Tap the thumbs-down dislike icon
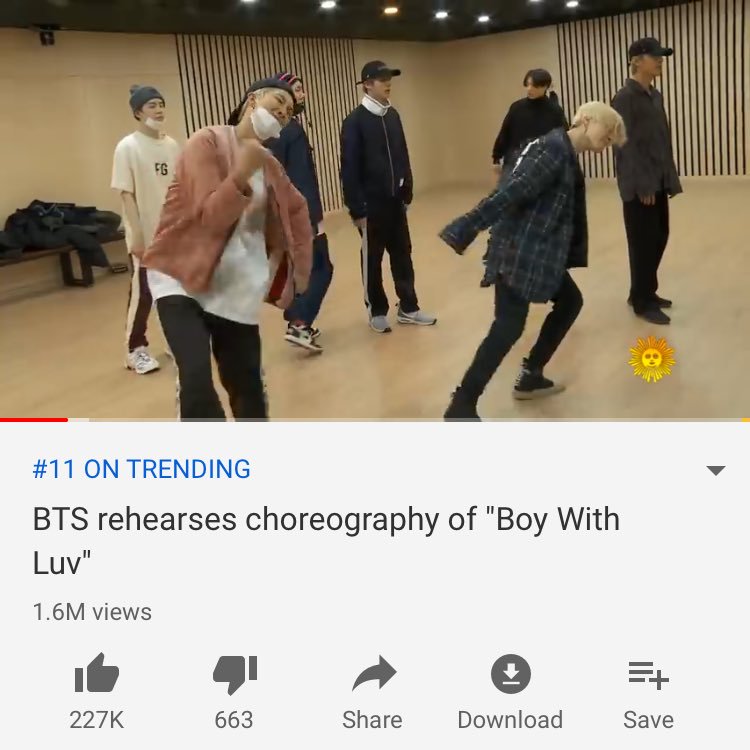The width and height of the screenshot is (750, 750). tap(235, 674)
